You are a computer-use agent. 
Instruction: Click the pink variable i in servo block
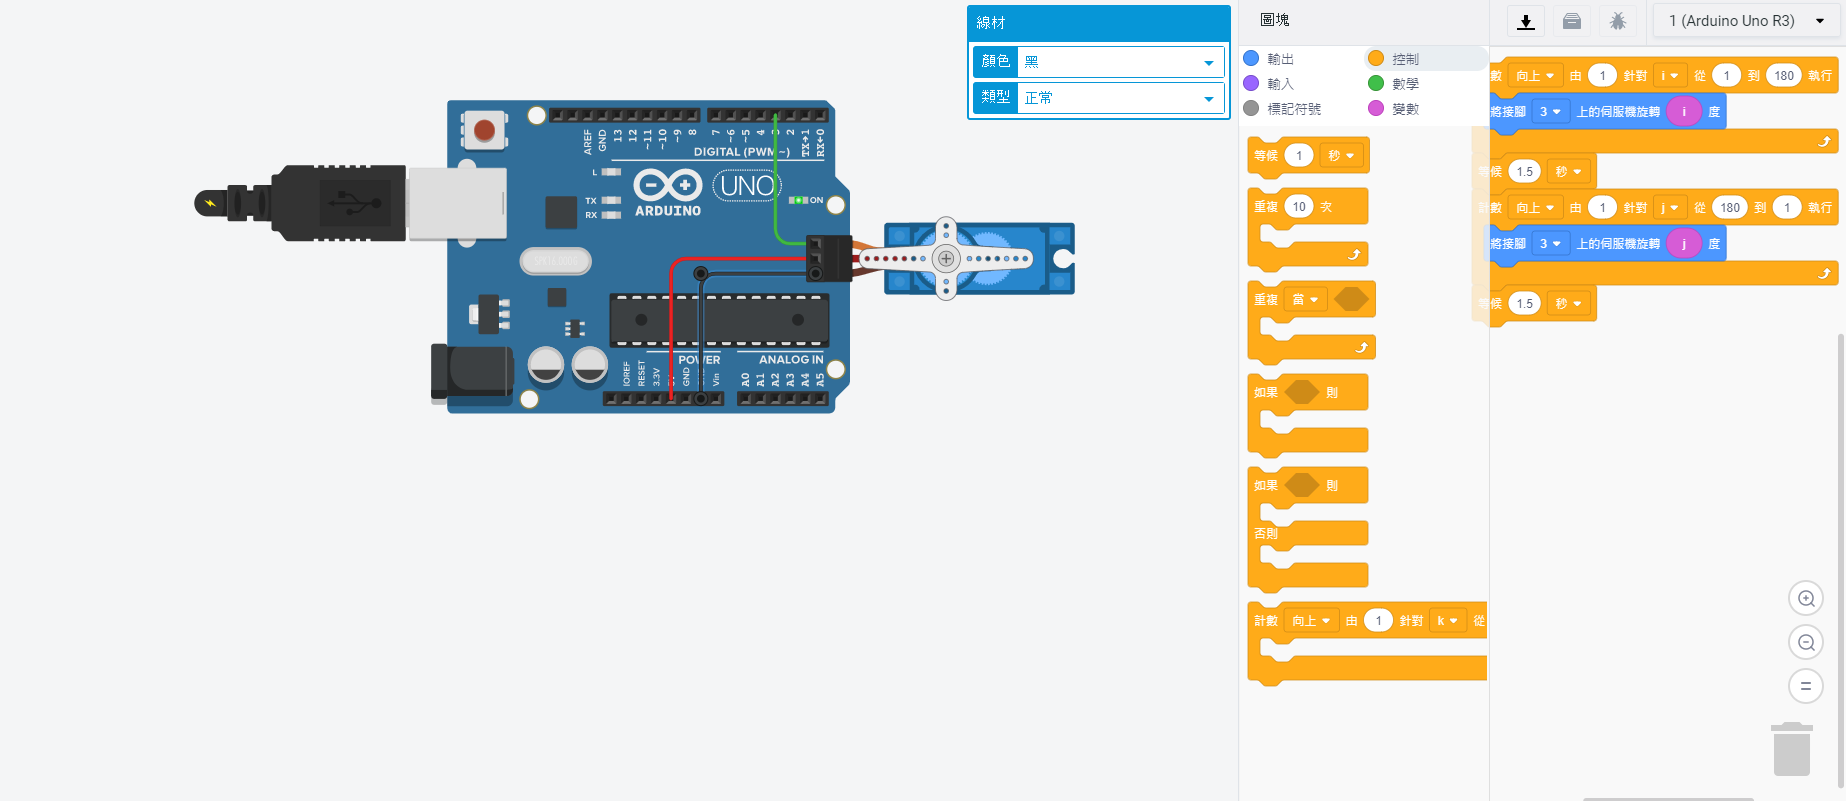point(1683,112)
